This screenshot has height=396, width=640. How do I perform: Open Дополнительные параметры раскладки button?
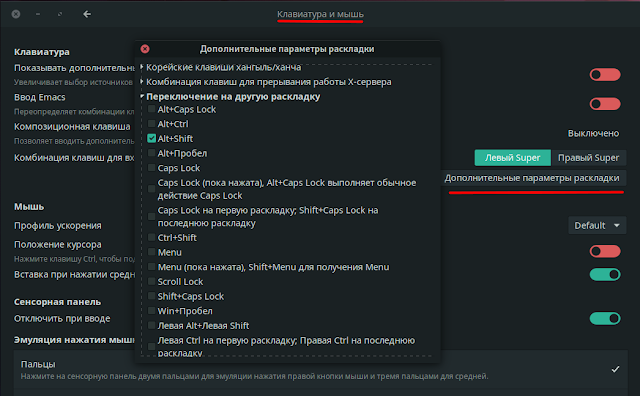tap(532, 178)
